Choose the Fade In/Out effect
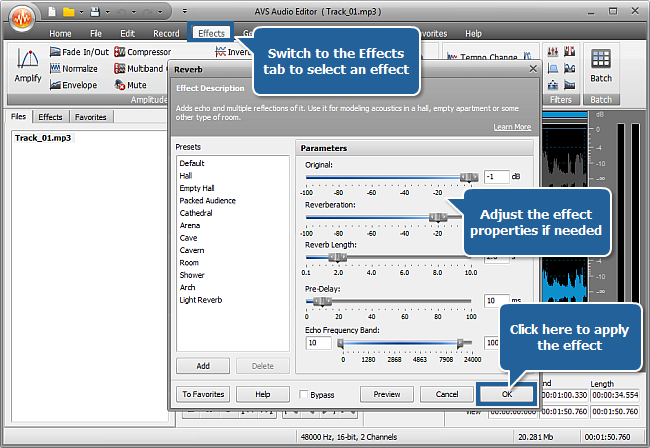This screenshot has height=448, width=650. [79, 52]
